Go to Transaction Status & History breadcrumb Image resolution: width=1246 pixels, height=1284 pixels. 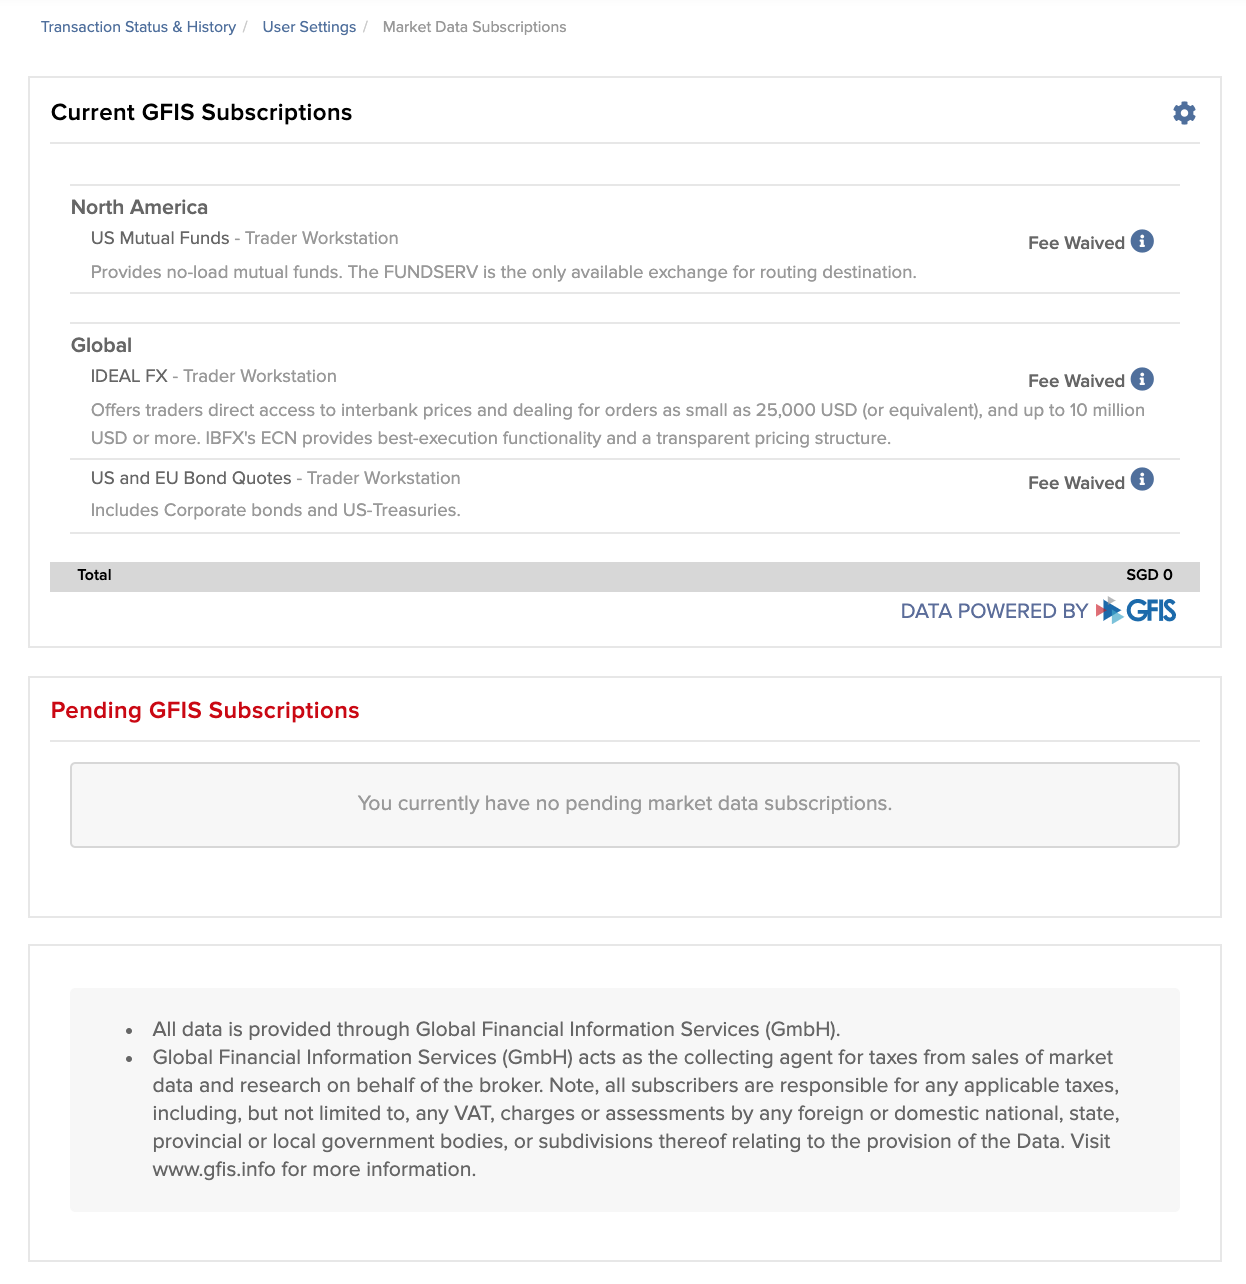click(138, 27)
